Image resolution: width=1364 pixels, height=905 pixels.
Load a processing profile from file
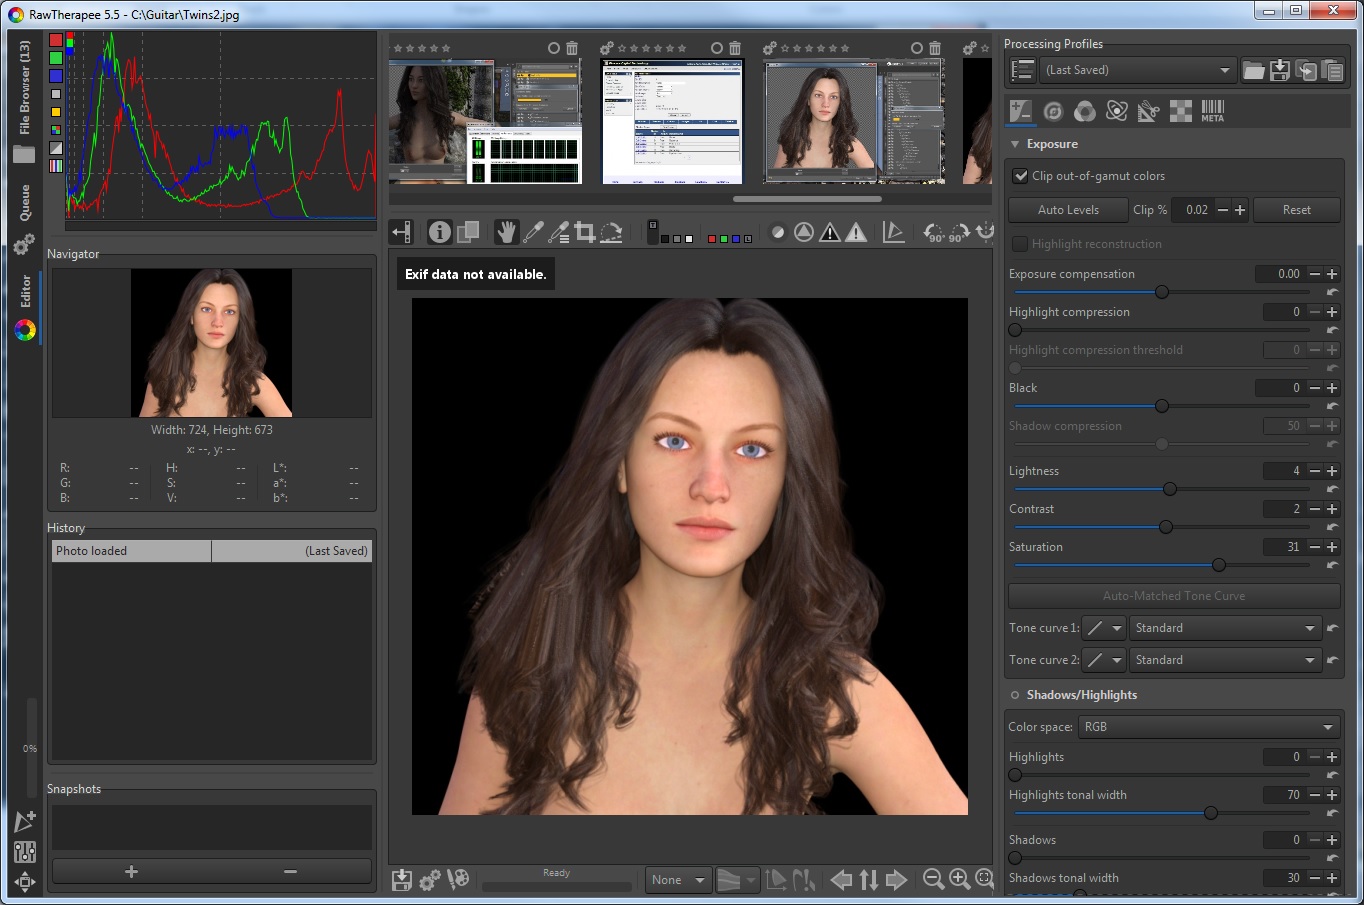tap(1253, 70)
